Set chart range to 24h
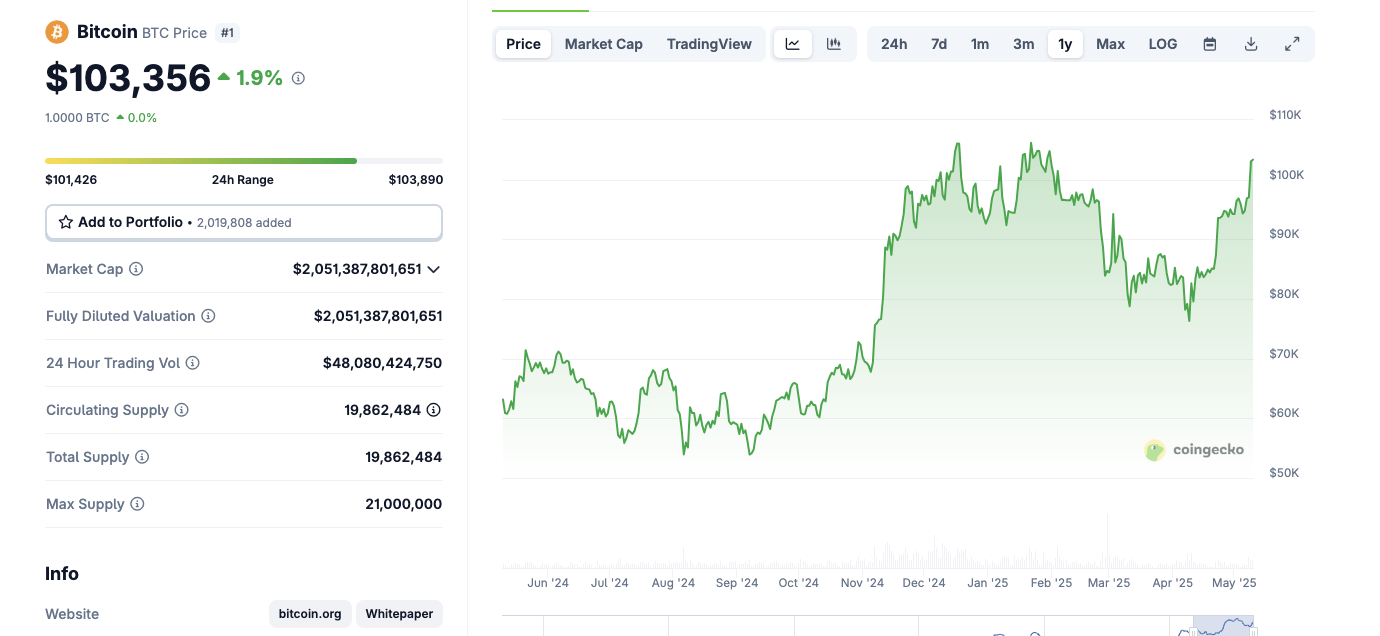Image resolution: width=1380 pixels, height=636 pixels. (894, 44)
